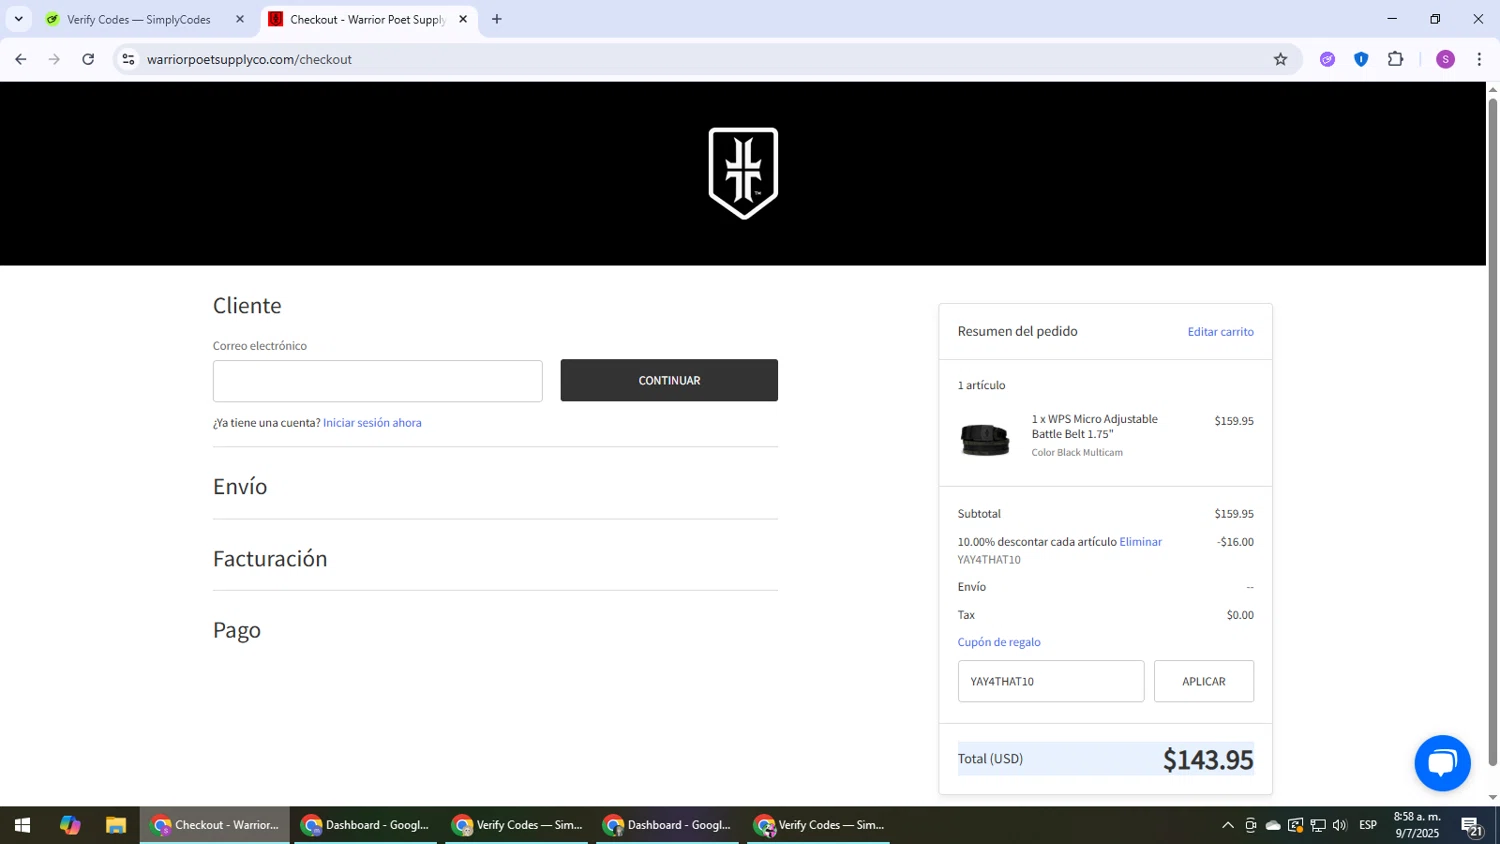The image size is (1500, 844).
Task: Open the volume control in system tray
Action: 1340,825
